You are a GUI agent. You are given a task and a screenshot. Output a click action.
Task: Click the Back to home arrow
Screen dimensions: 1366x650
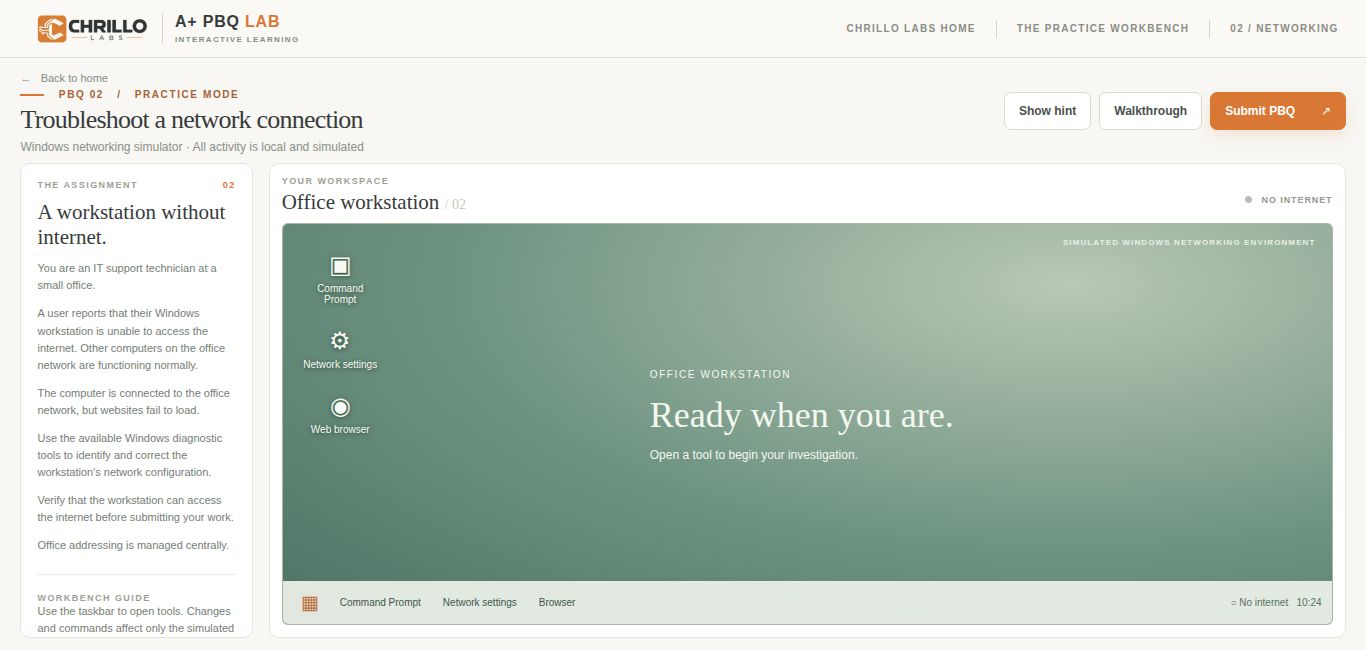tap(26, 79)
